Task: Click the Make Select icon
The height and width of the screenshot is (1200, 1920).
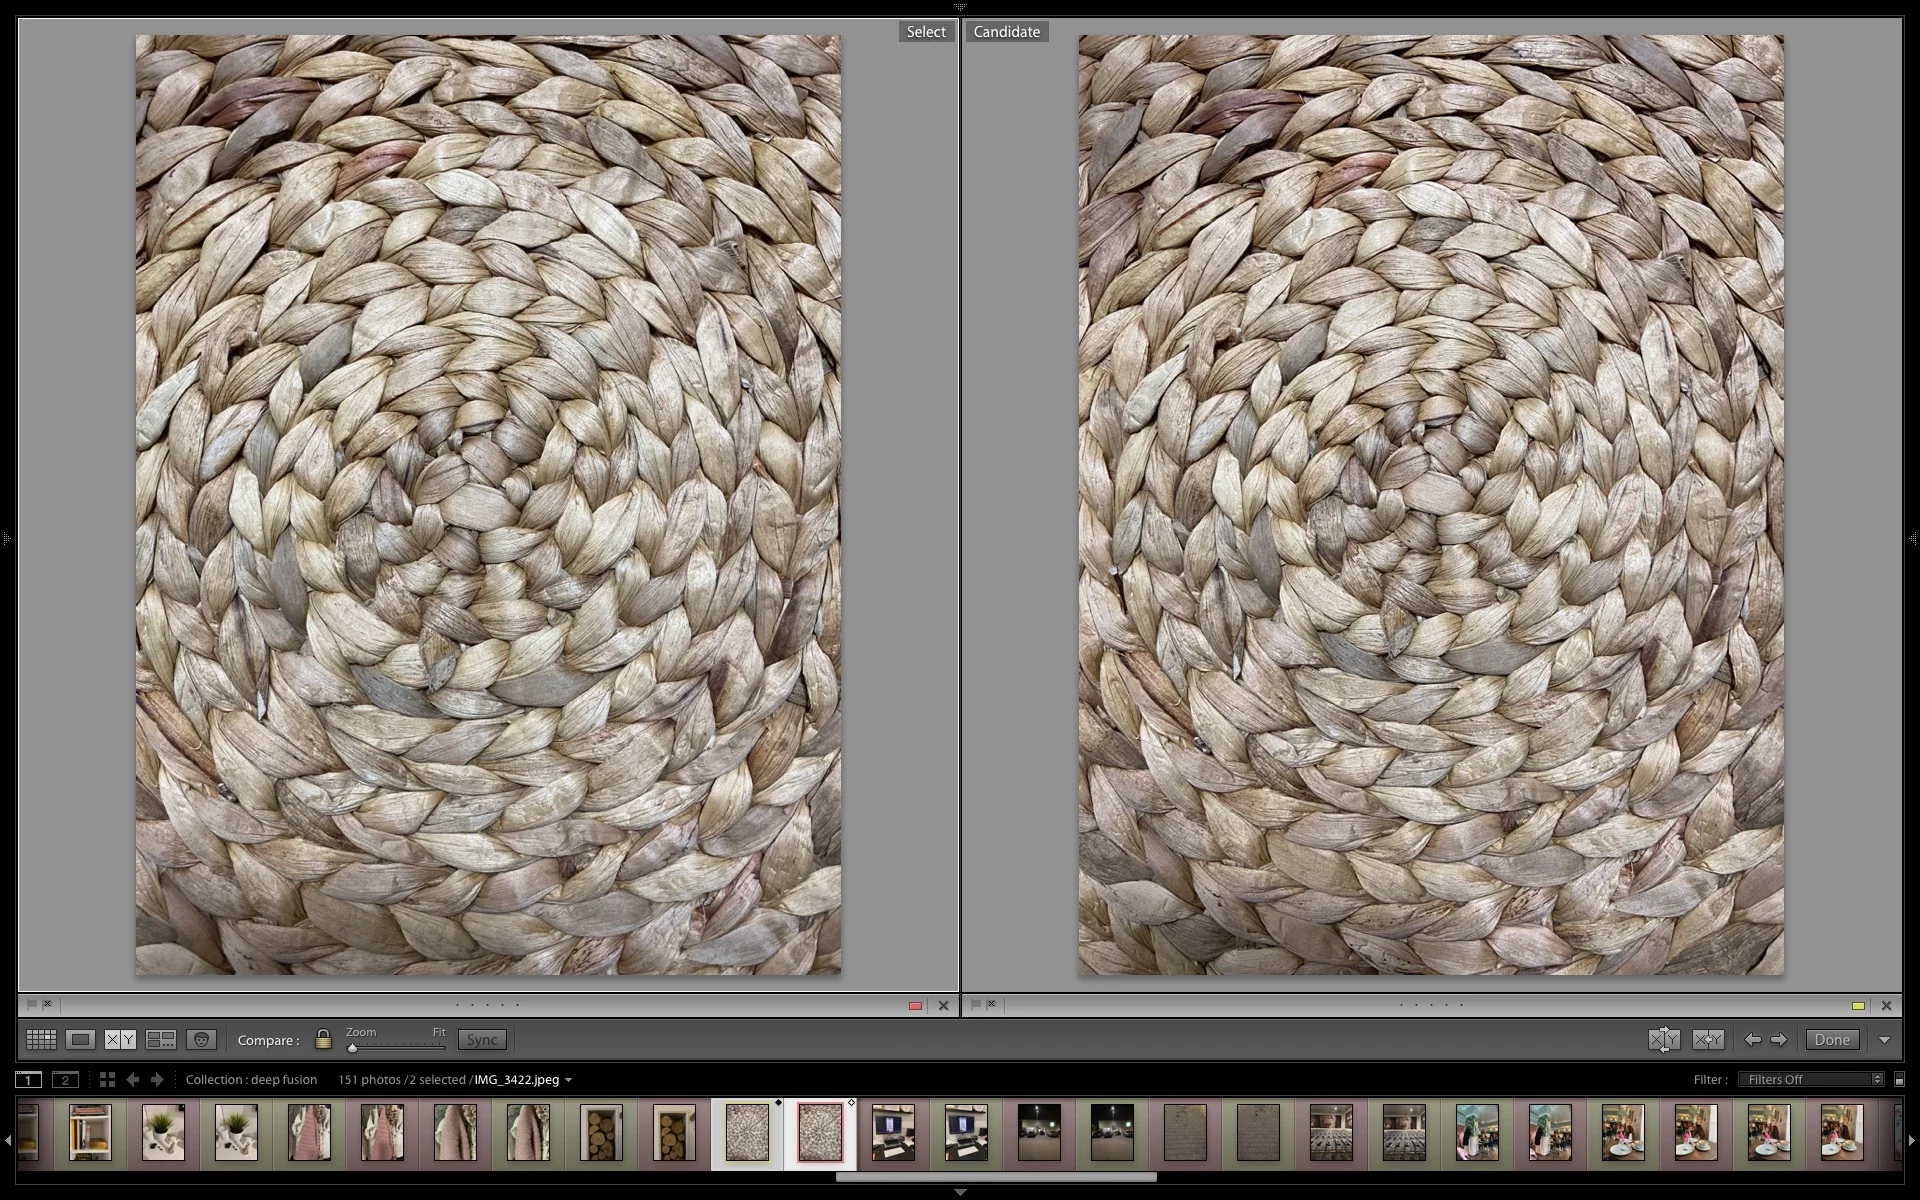Action: [x=1708, y=1040]
